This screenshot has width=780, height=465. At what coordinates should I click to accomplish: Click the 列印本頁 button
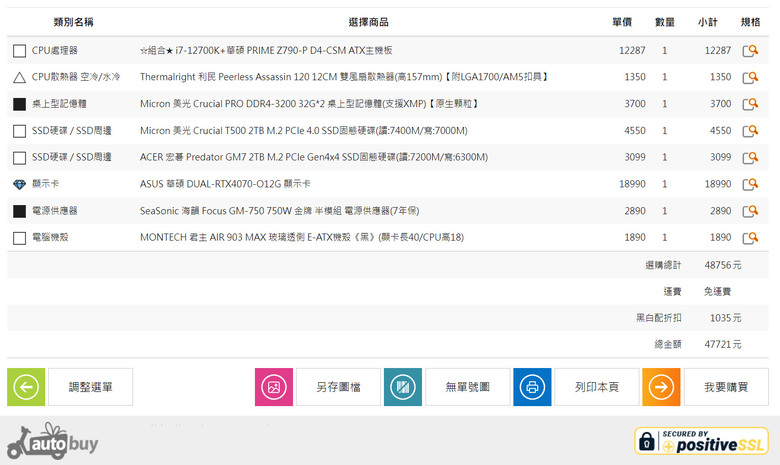click(597, 387)
